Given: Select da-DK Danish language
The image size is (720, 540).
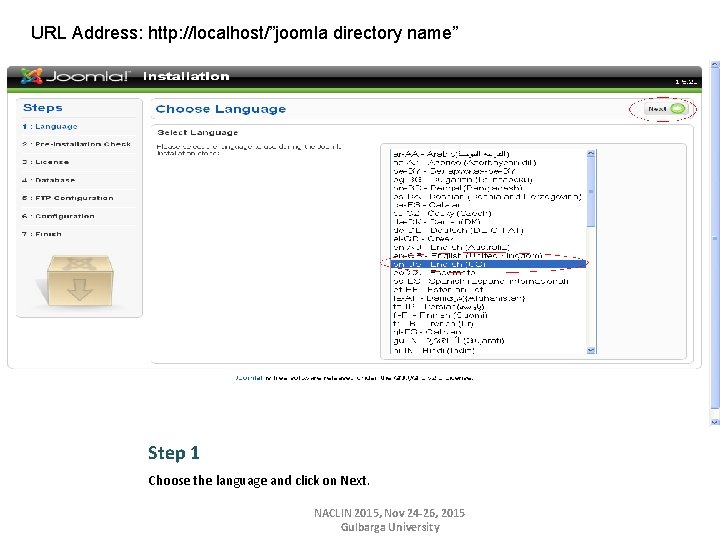Looking at the screenshot, I should coord(437,222).
